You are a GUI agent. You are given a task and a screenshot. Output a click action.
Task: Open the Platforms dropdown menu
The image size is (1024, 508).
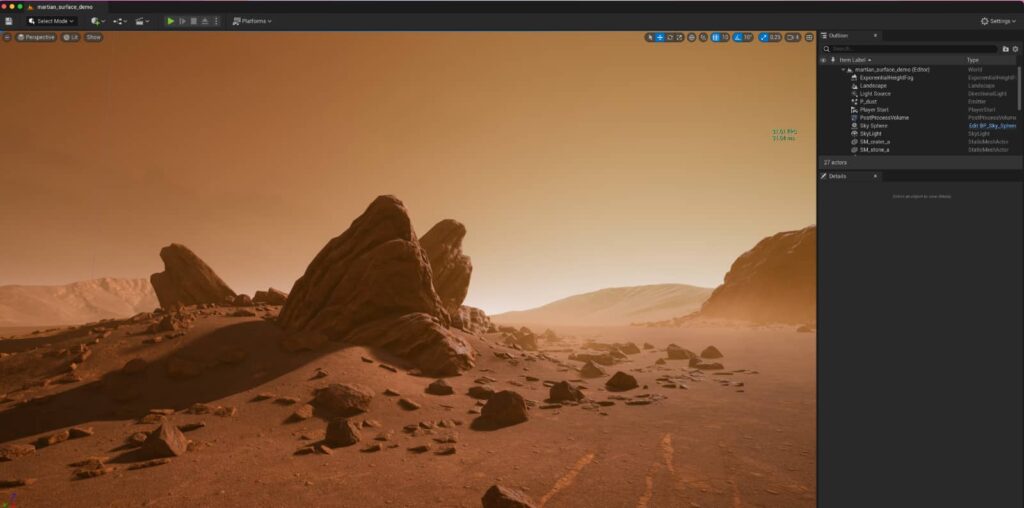click(x=252, y=21)
